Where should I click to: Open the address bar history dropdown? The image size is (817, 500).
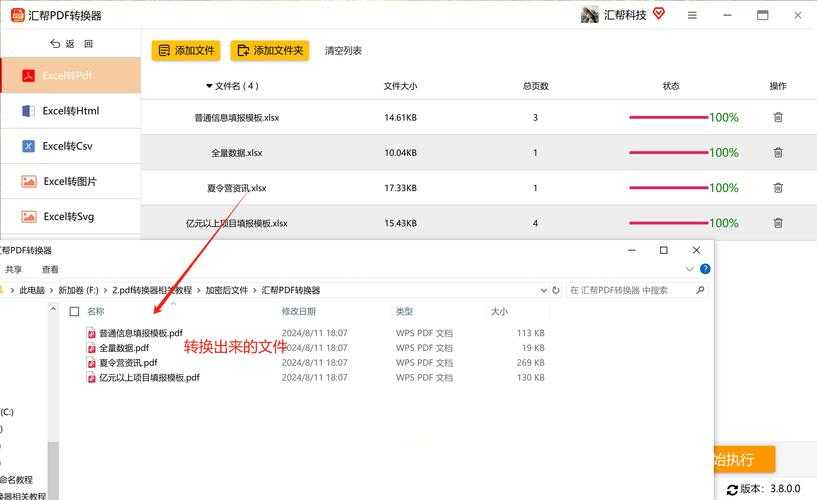543,290
